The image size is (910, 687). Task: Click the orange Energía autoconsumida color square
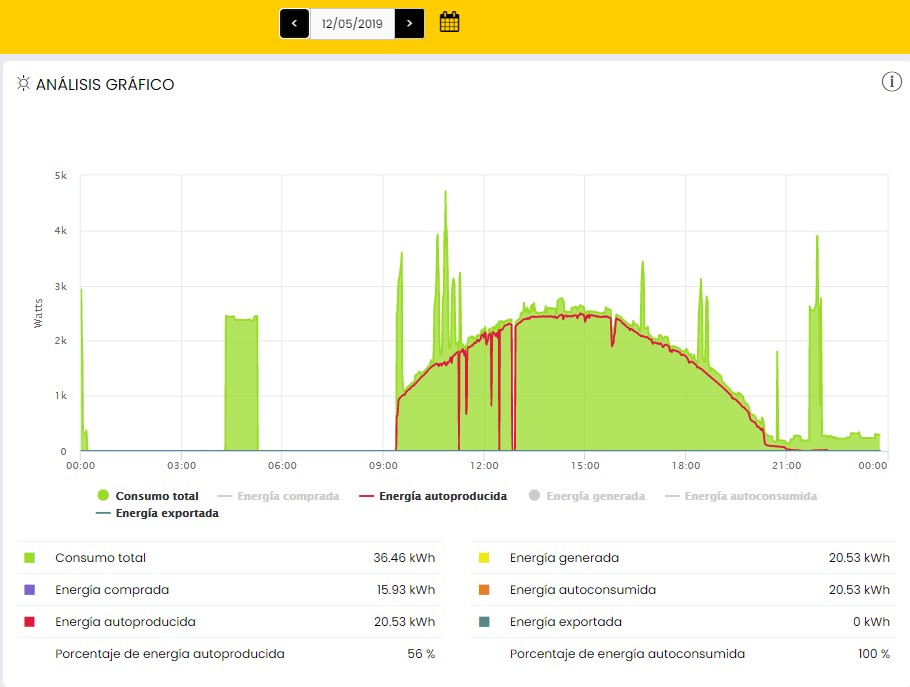pyautogui.click(x=483, y=590)
